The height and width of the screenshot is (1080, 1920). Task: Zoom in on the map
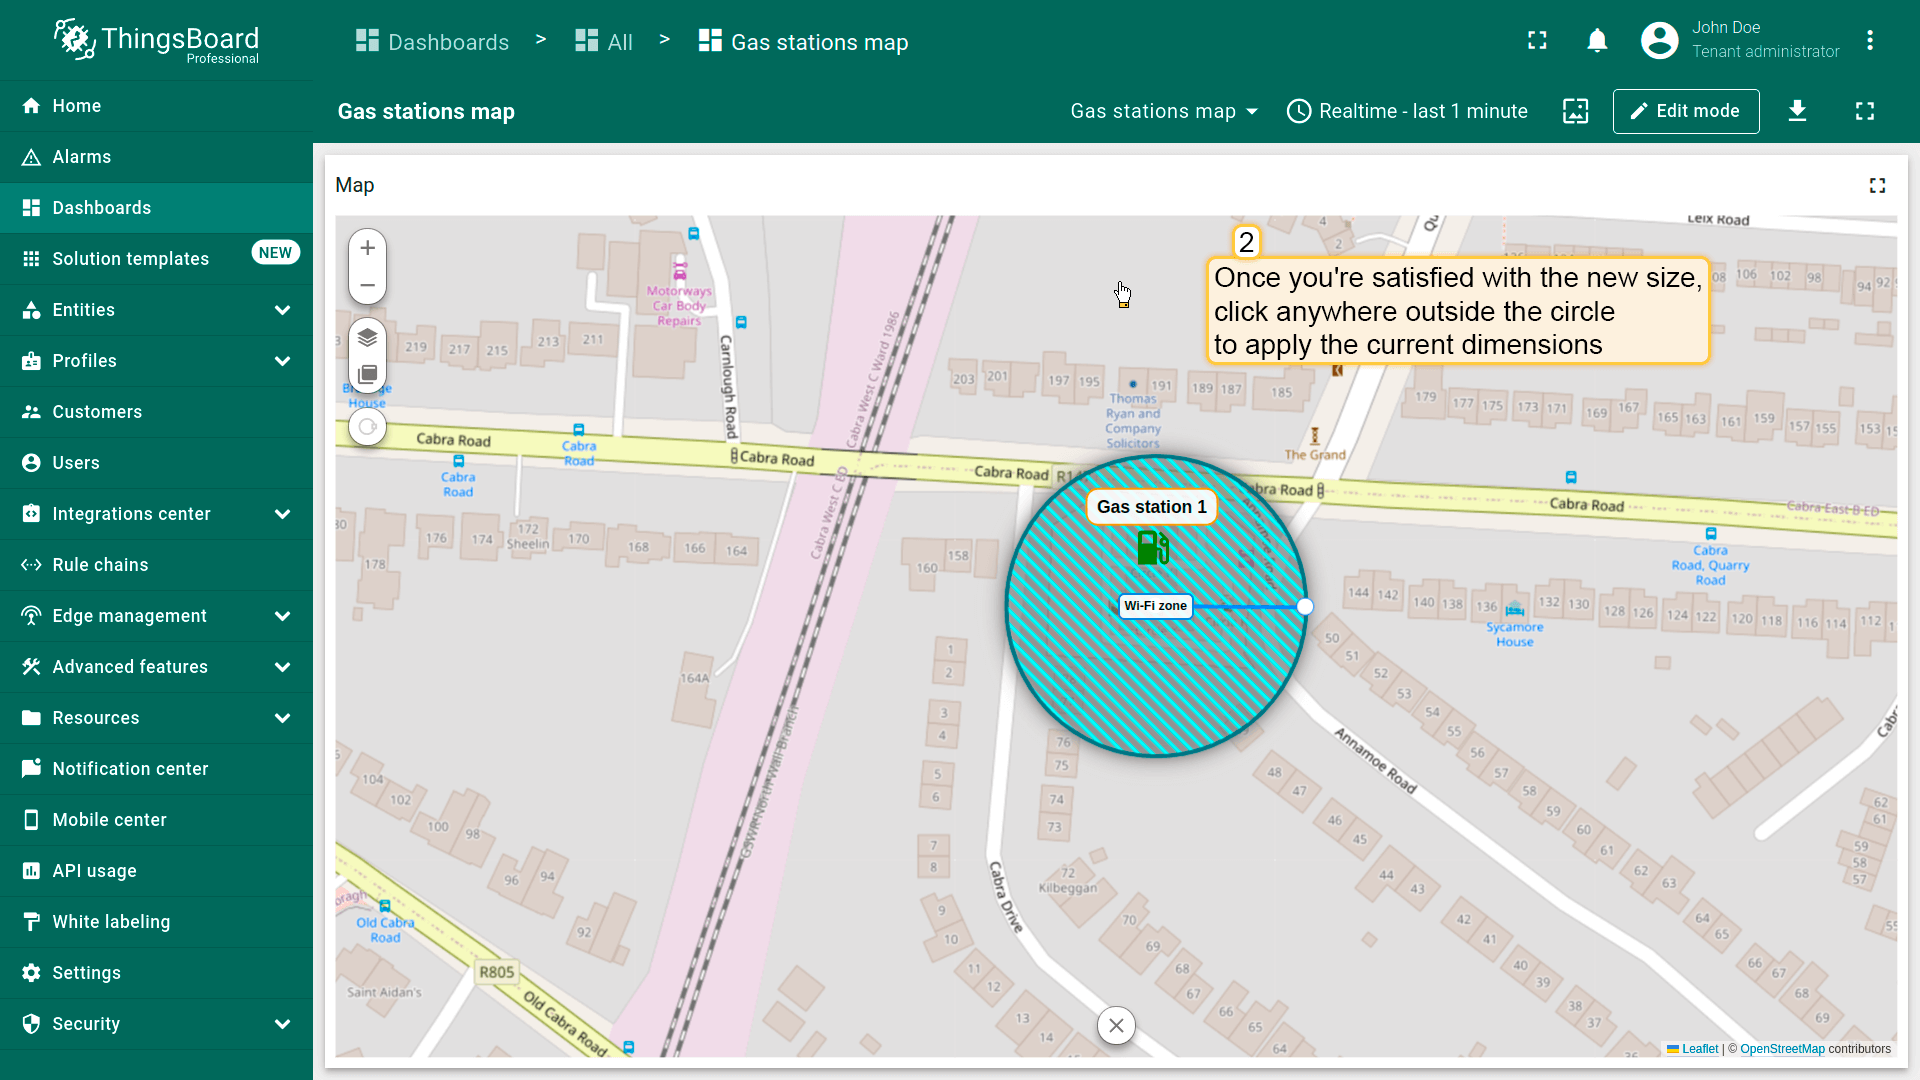pyautogui.click(x=367, y=248)
